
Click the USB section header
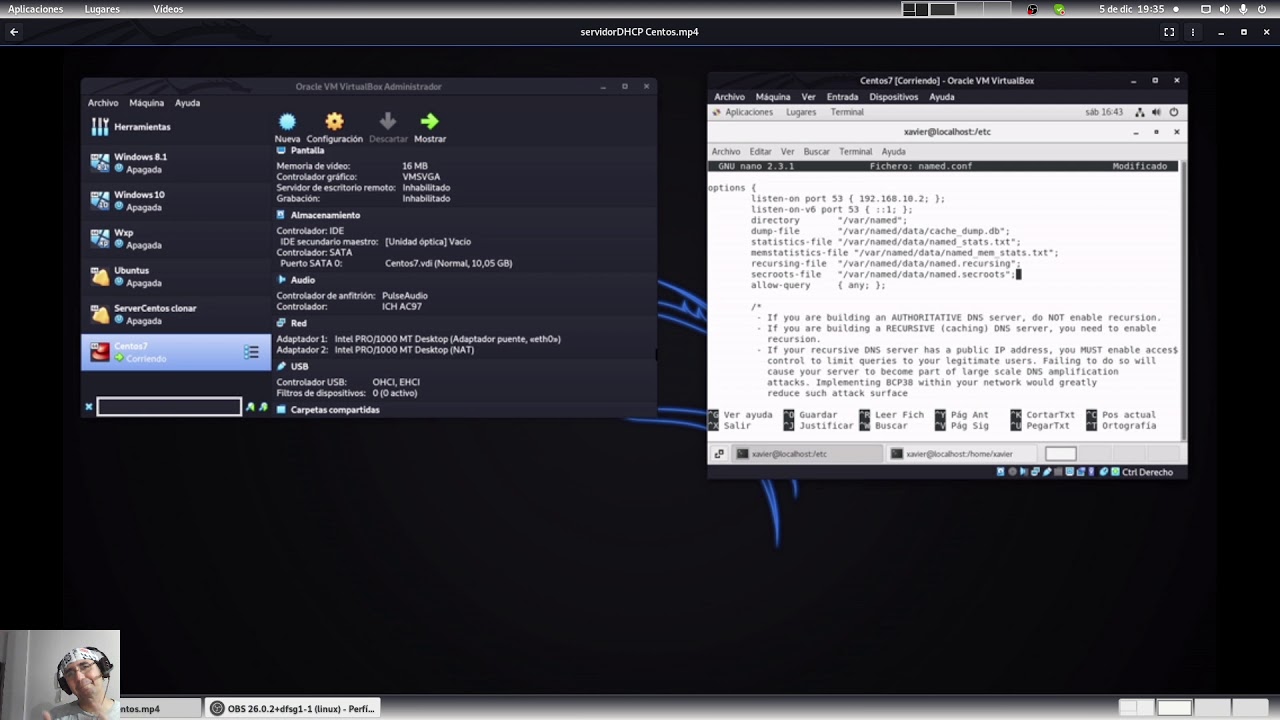293,366
